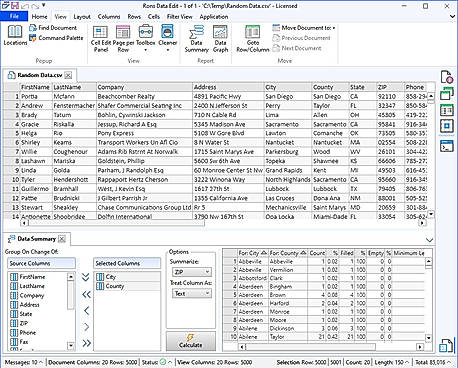Select State in Source Columns

point(26,314)
